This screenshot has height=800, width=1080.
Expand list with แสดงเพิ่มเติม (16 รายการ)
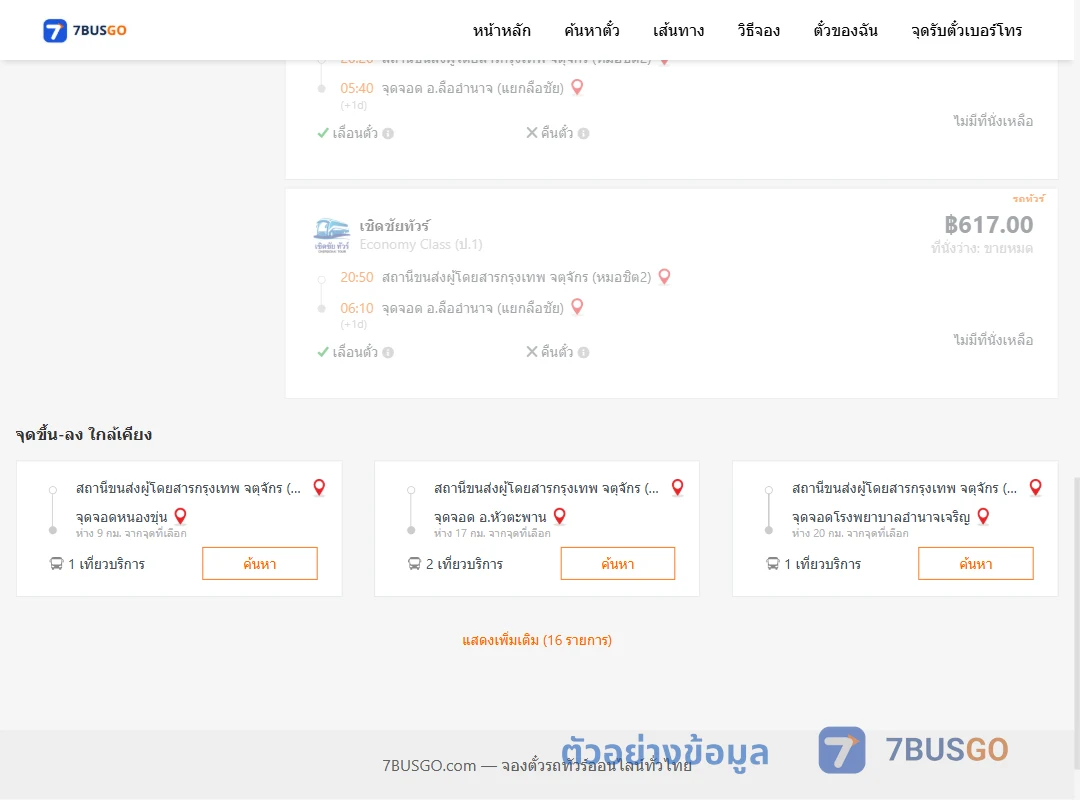coord(537,640)
